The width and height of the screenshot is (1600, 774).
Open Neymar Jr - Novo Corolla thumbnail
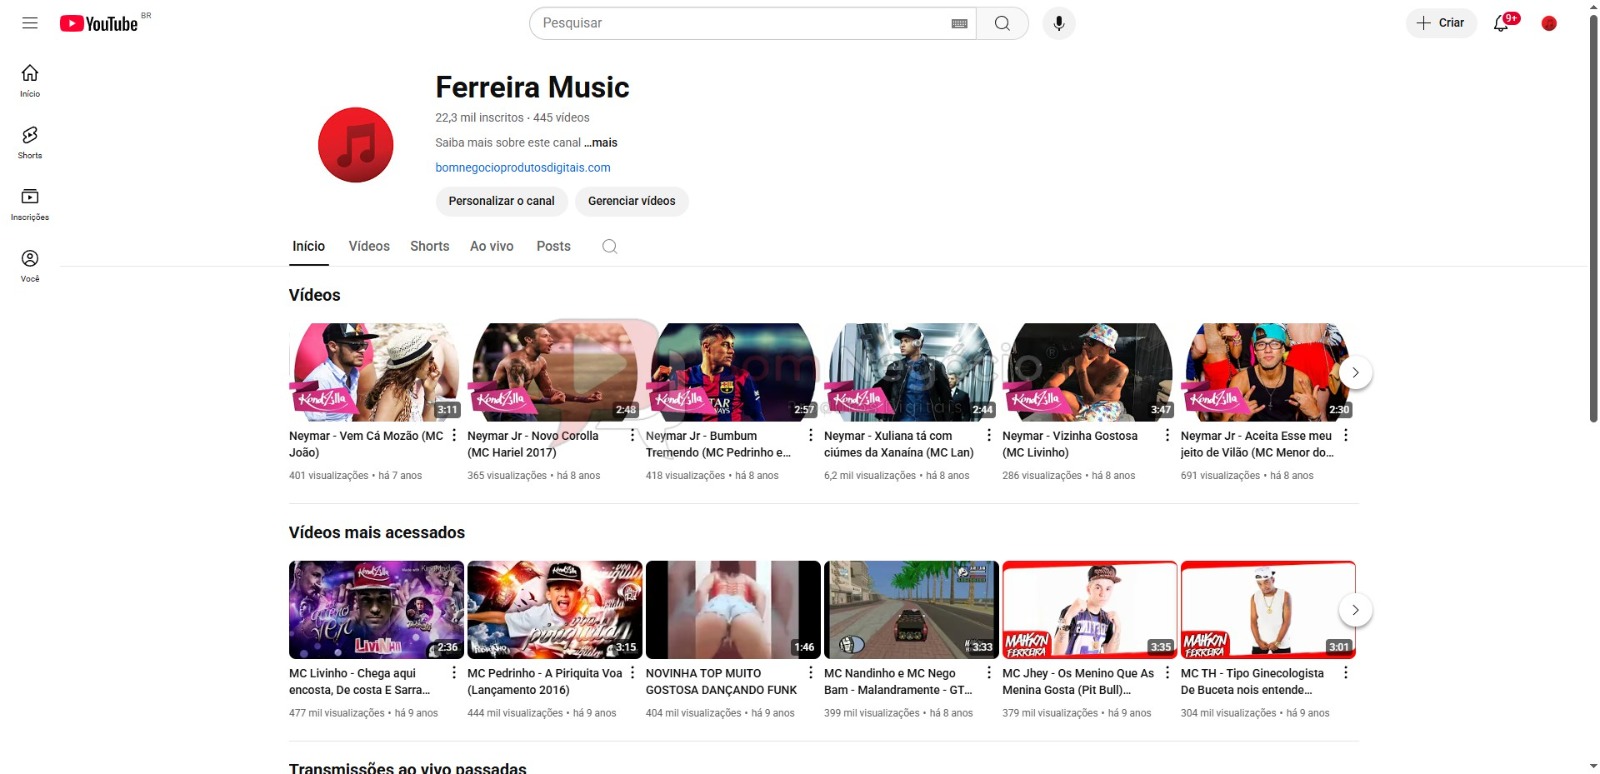pos(554,371)
